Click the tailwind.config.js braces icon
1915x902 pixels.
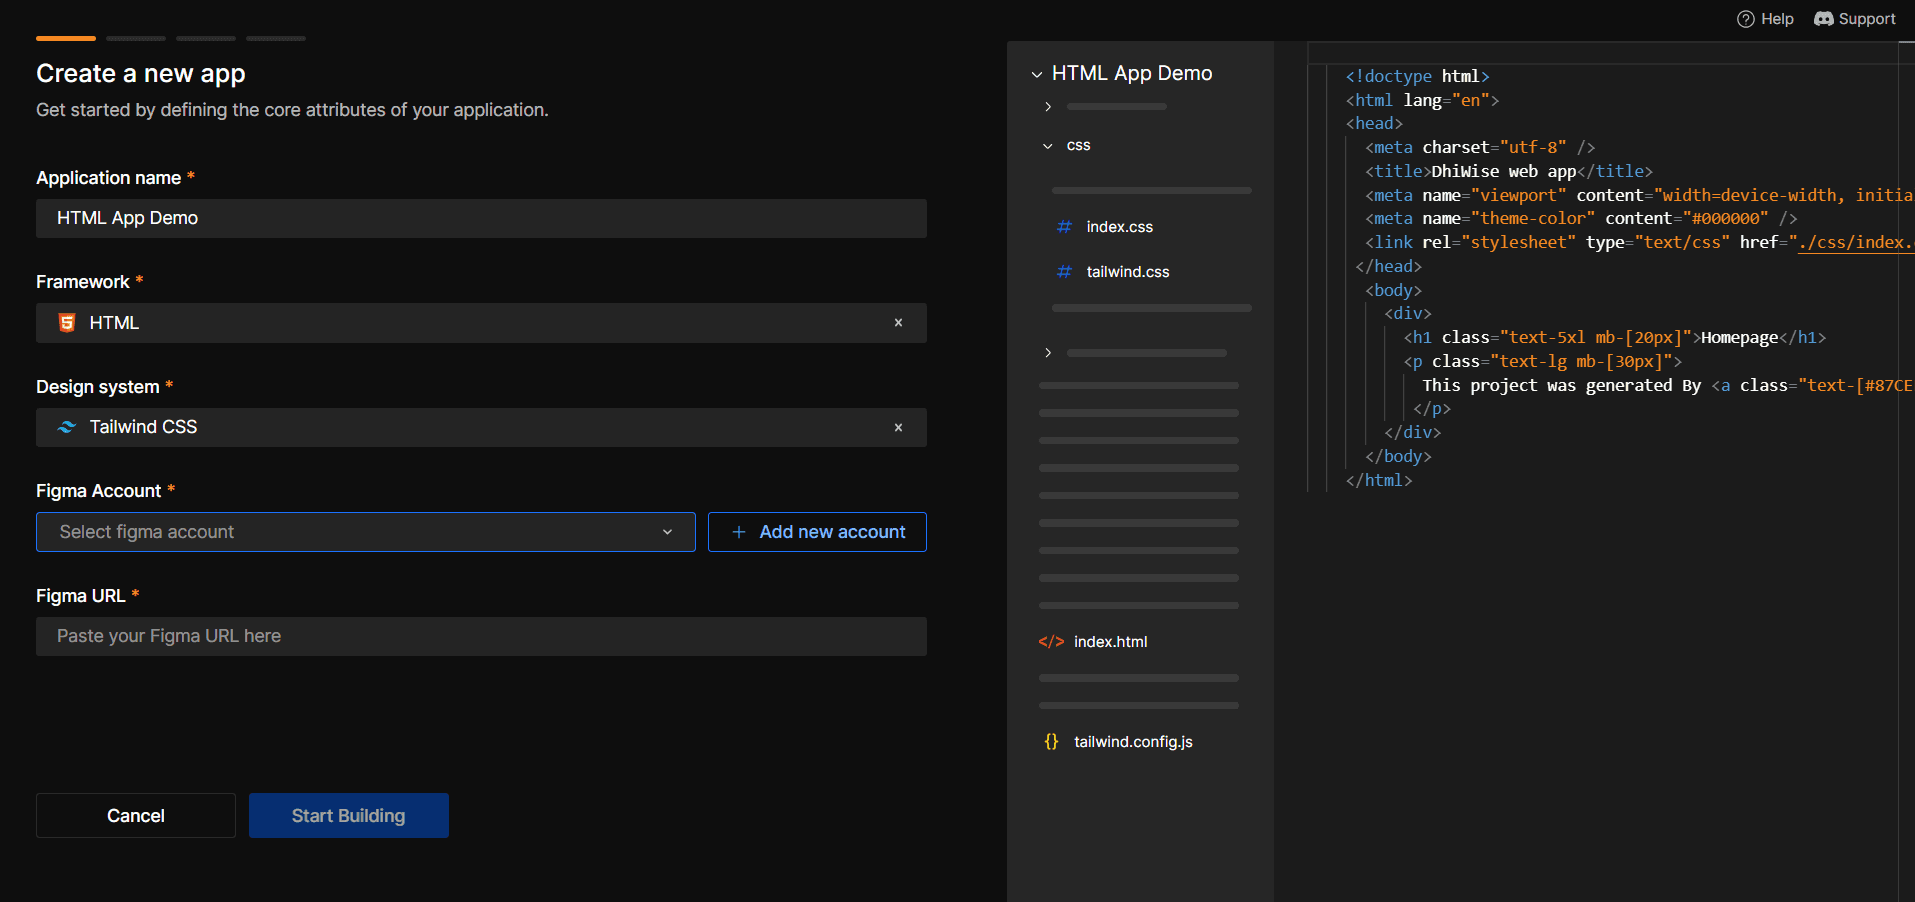click(1051, 742)
